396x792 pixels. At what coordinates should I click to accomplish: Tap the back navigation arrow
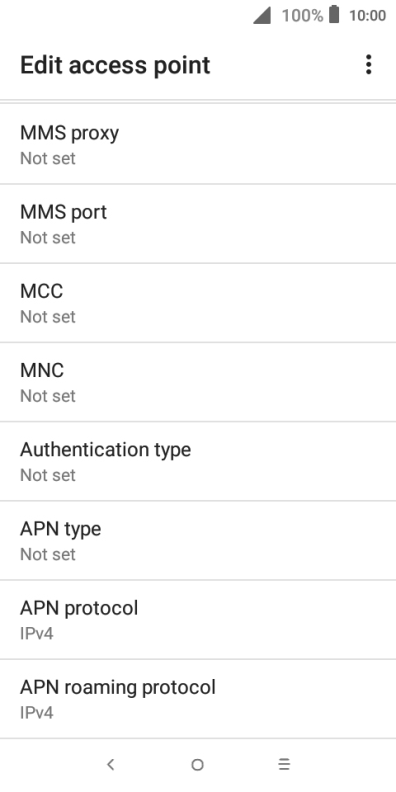coord(111,765)
